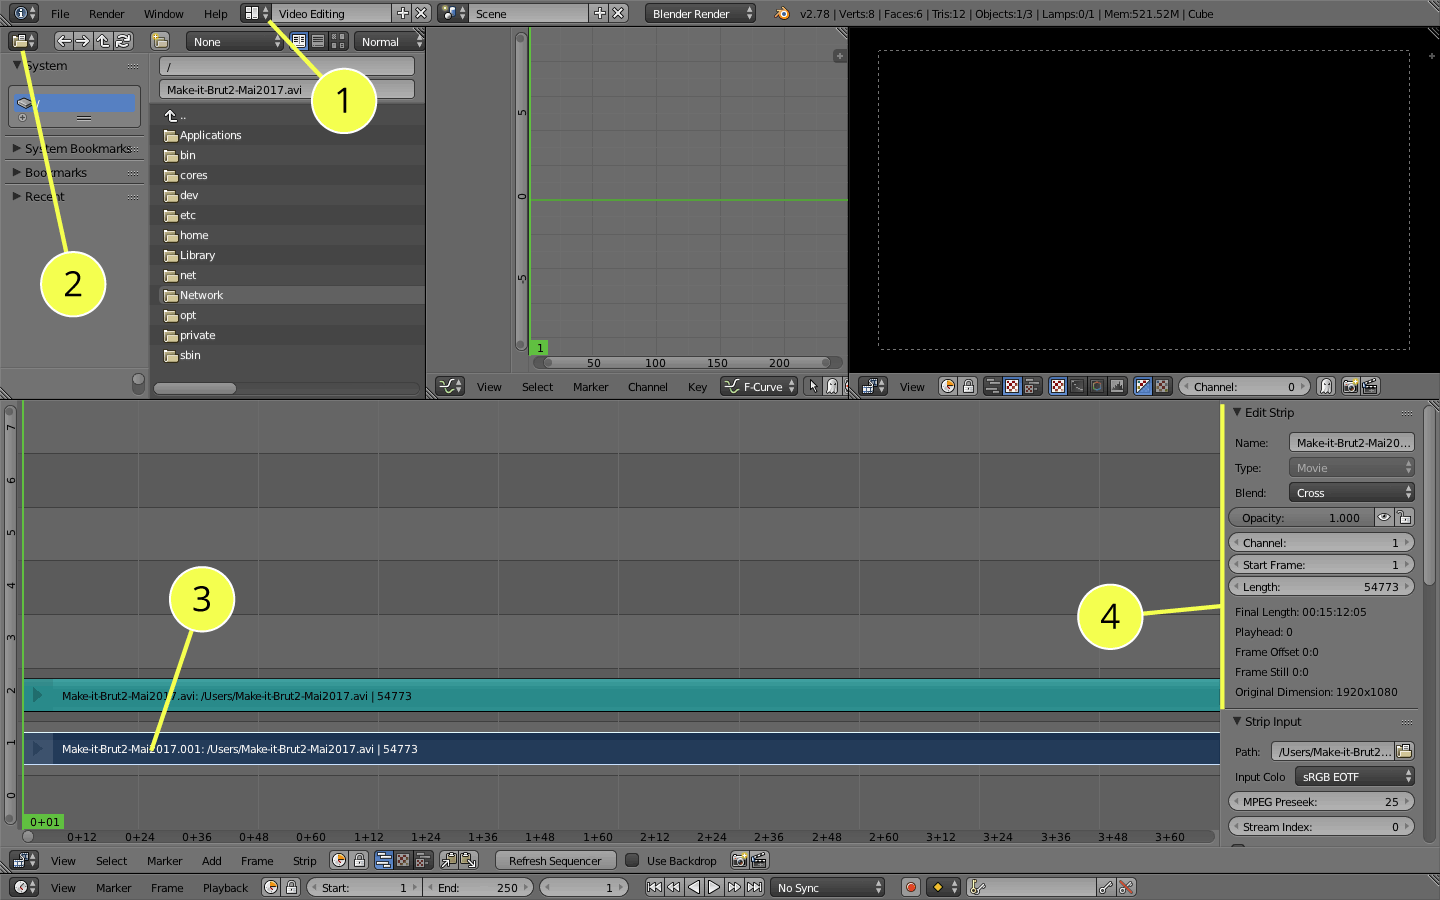
Task: Open the Blender Render engine dropdown
Action: 700,13
